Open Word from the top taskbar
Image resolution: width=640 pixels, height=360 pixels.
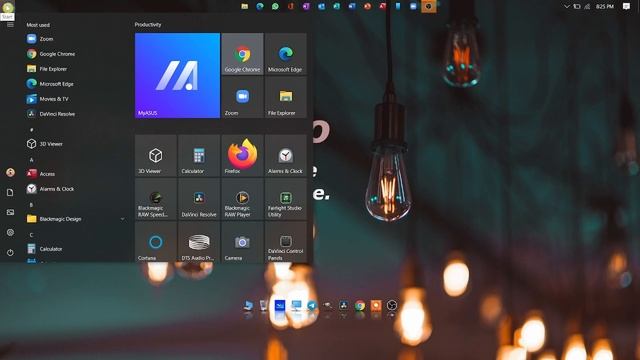(x=352, y=6)
